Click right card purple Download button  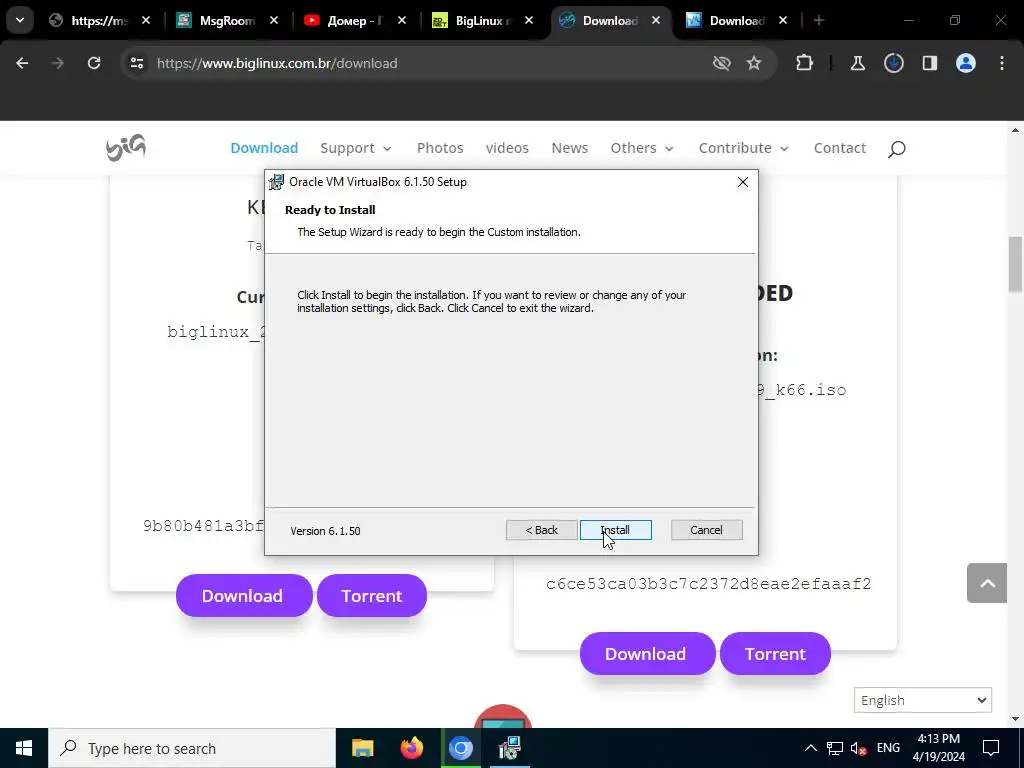[x=647, y=654]
